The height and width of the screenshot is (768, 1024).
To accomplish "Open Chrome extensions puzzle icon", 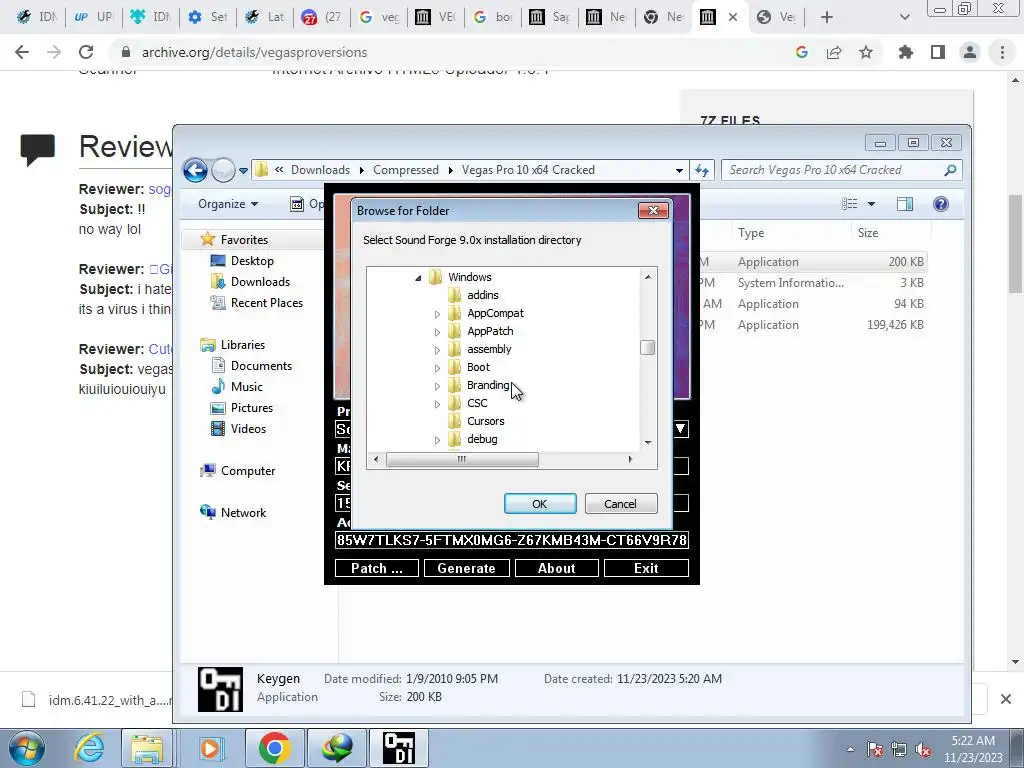I will [x=906, y=52].
